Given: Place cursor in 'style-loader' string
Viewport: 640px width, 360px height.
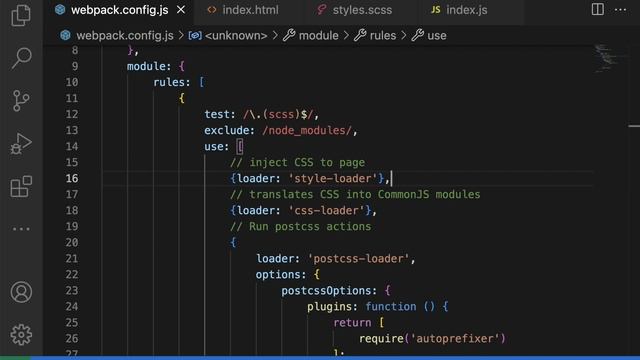Looking at the screenshot, I should (332, 178).
